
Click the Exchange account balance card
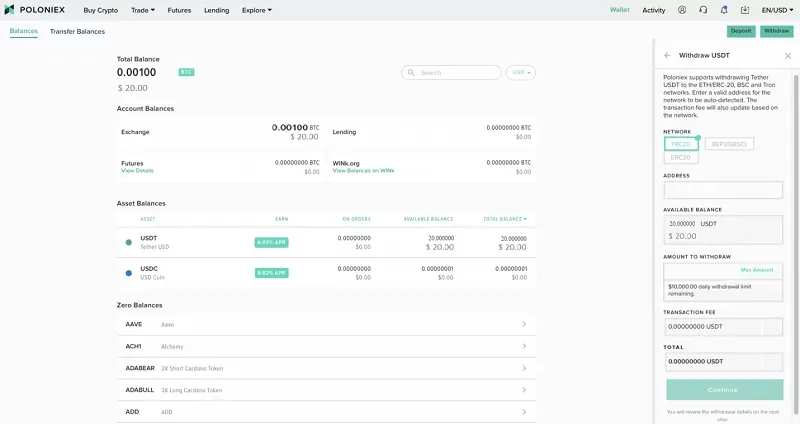220,132
